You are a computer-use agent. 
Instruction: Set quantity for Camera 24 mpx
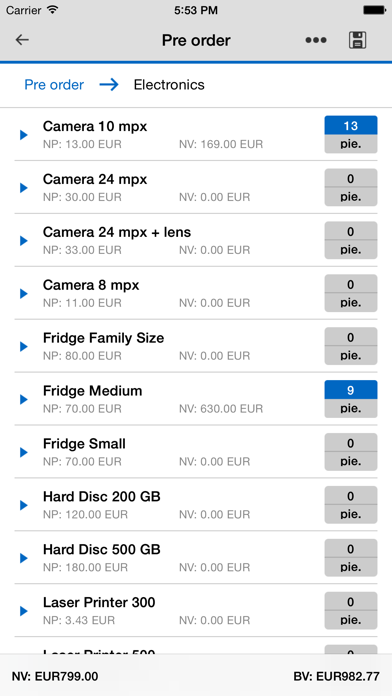351,178
